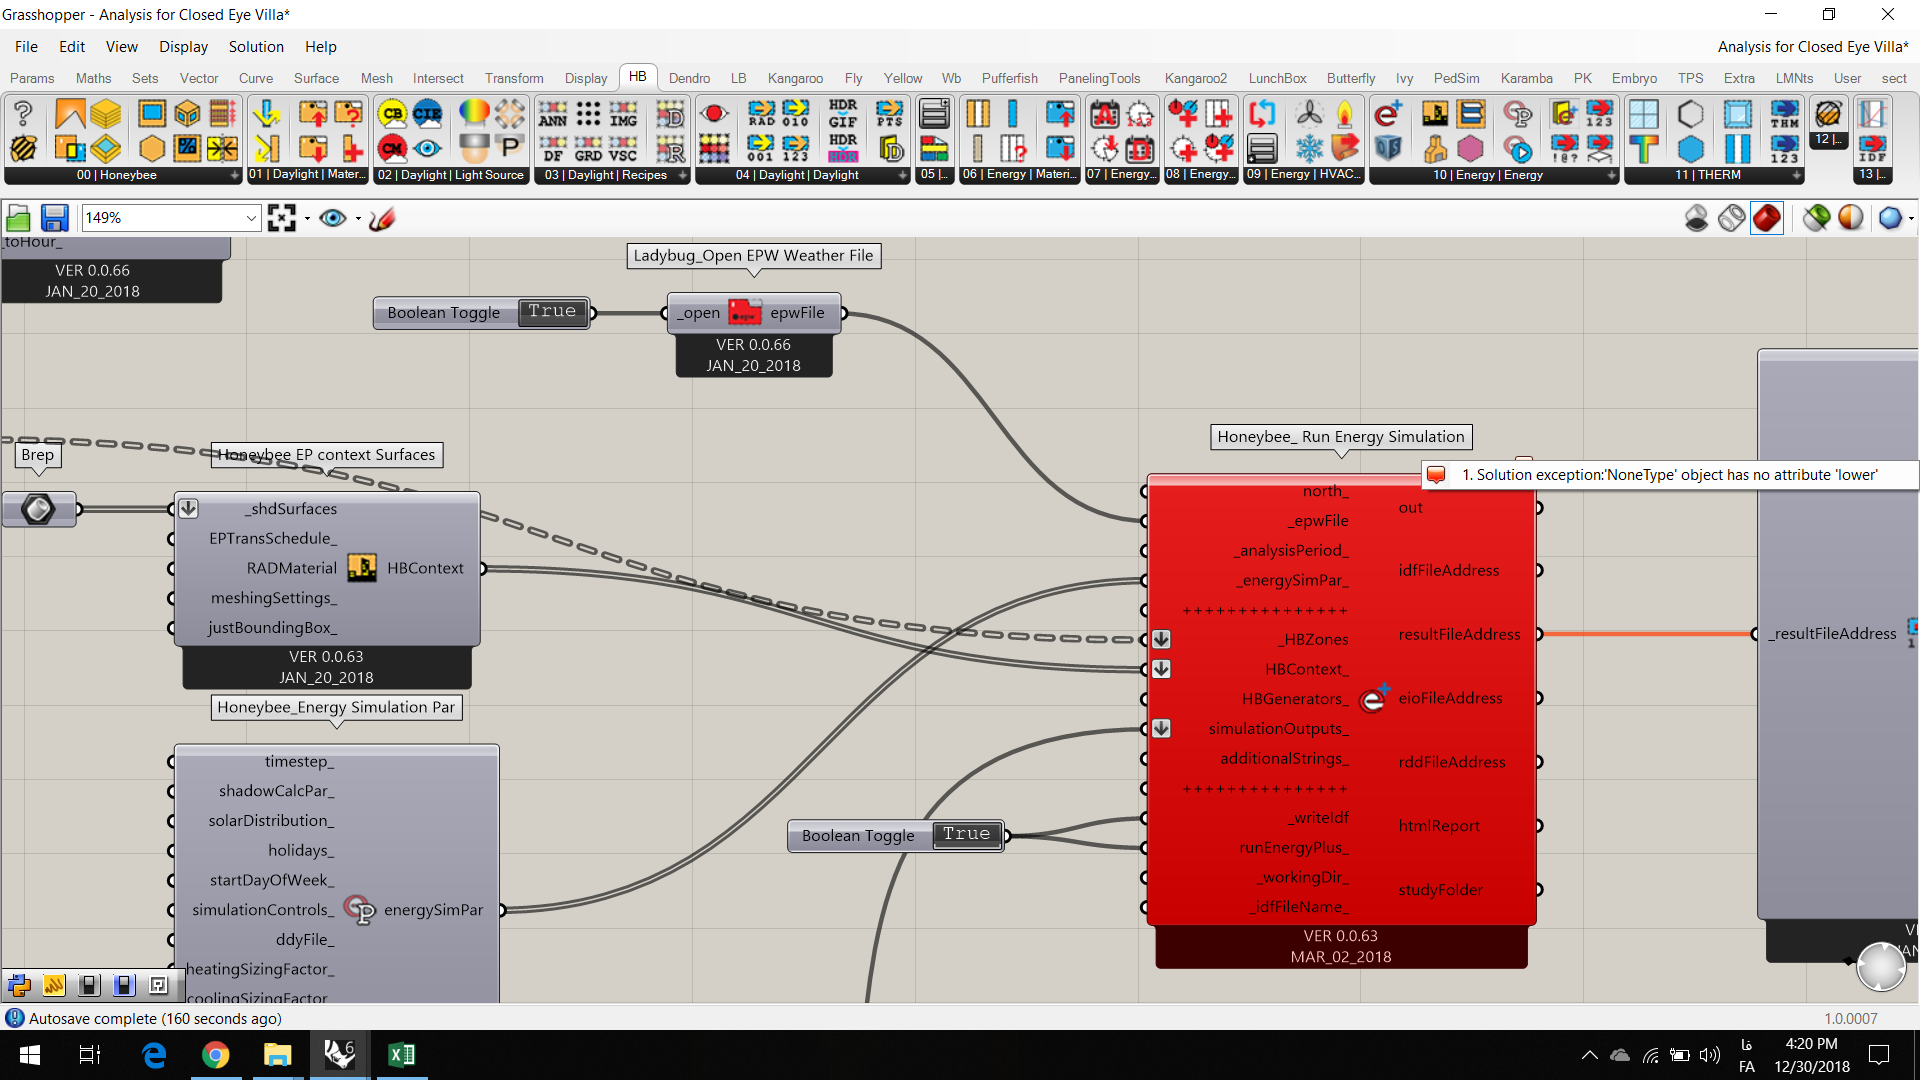Click the Zoom extents icon
The height and width of the screenshot is (1080, 1920).
tap(282, 218)
